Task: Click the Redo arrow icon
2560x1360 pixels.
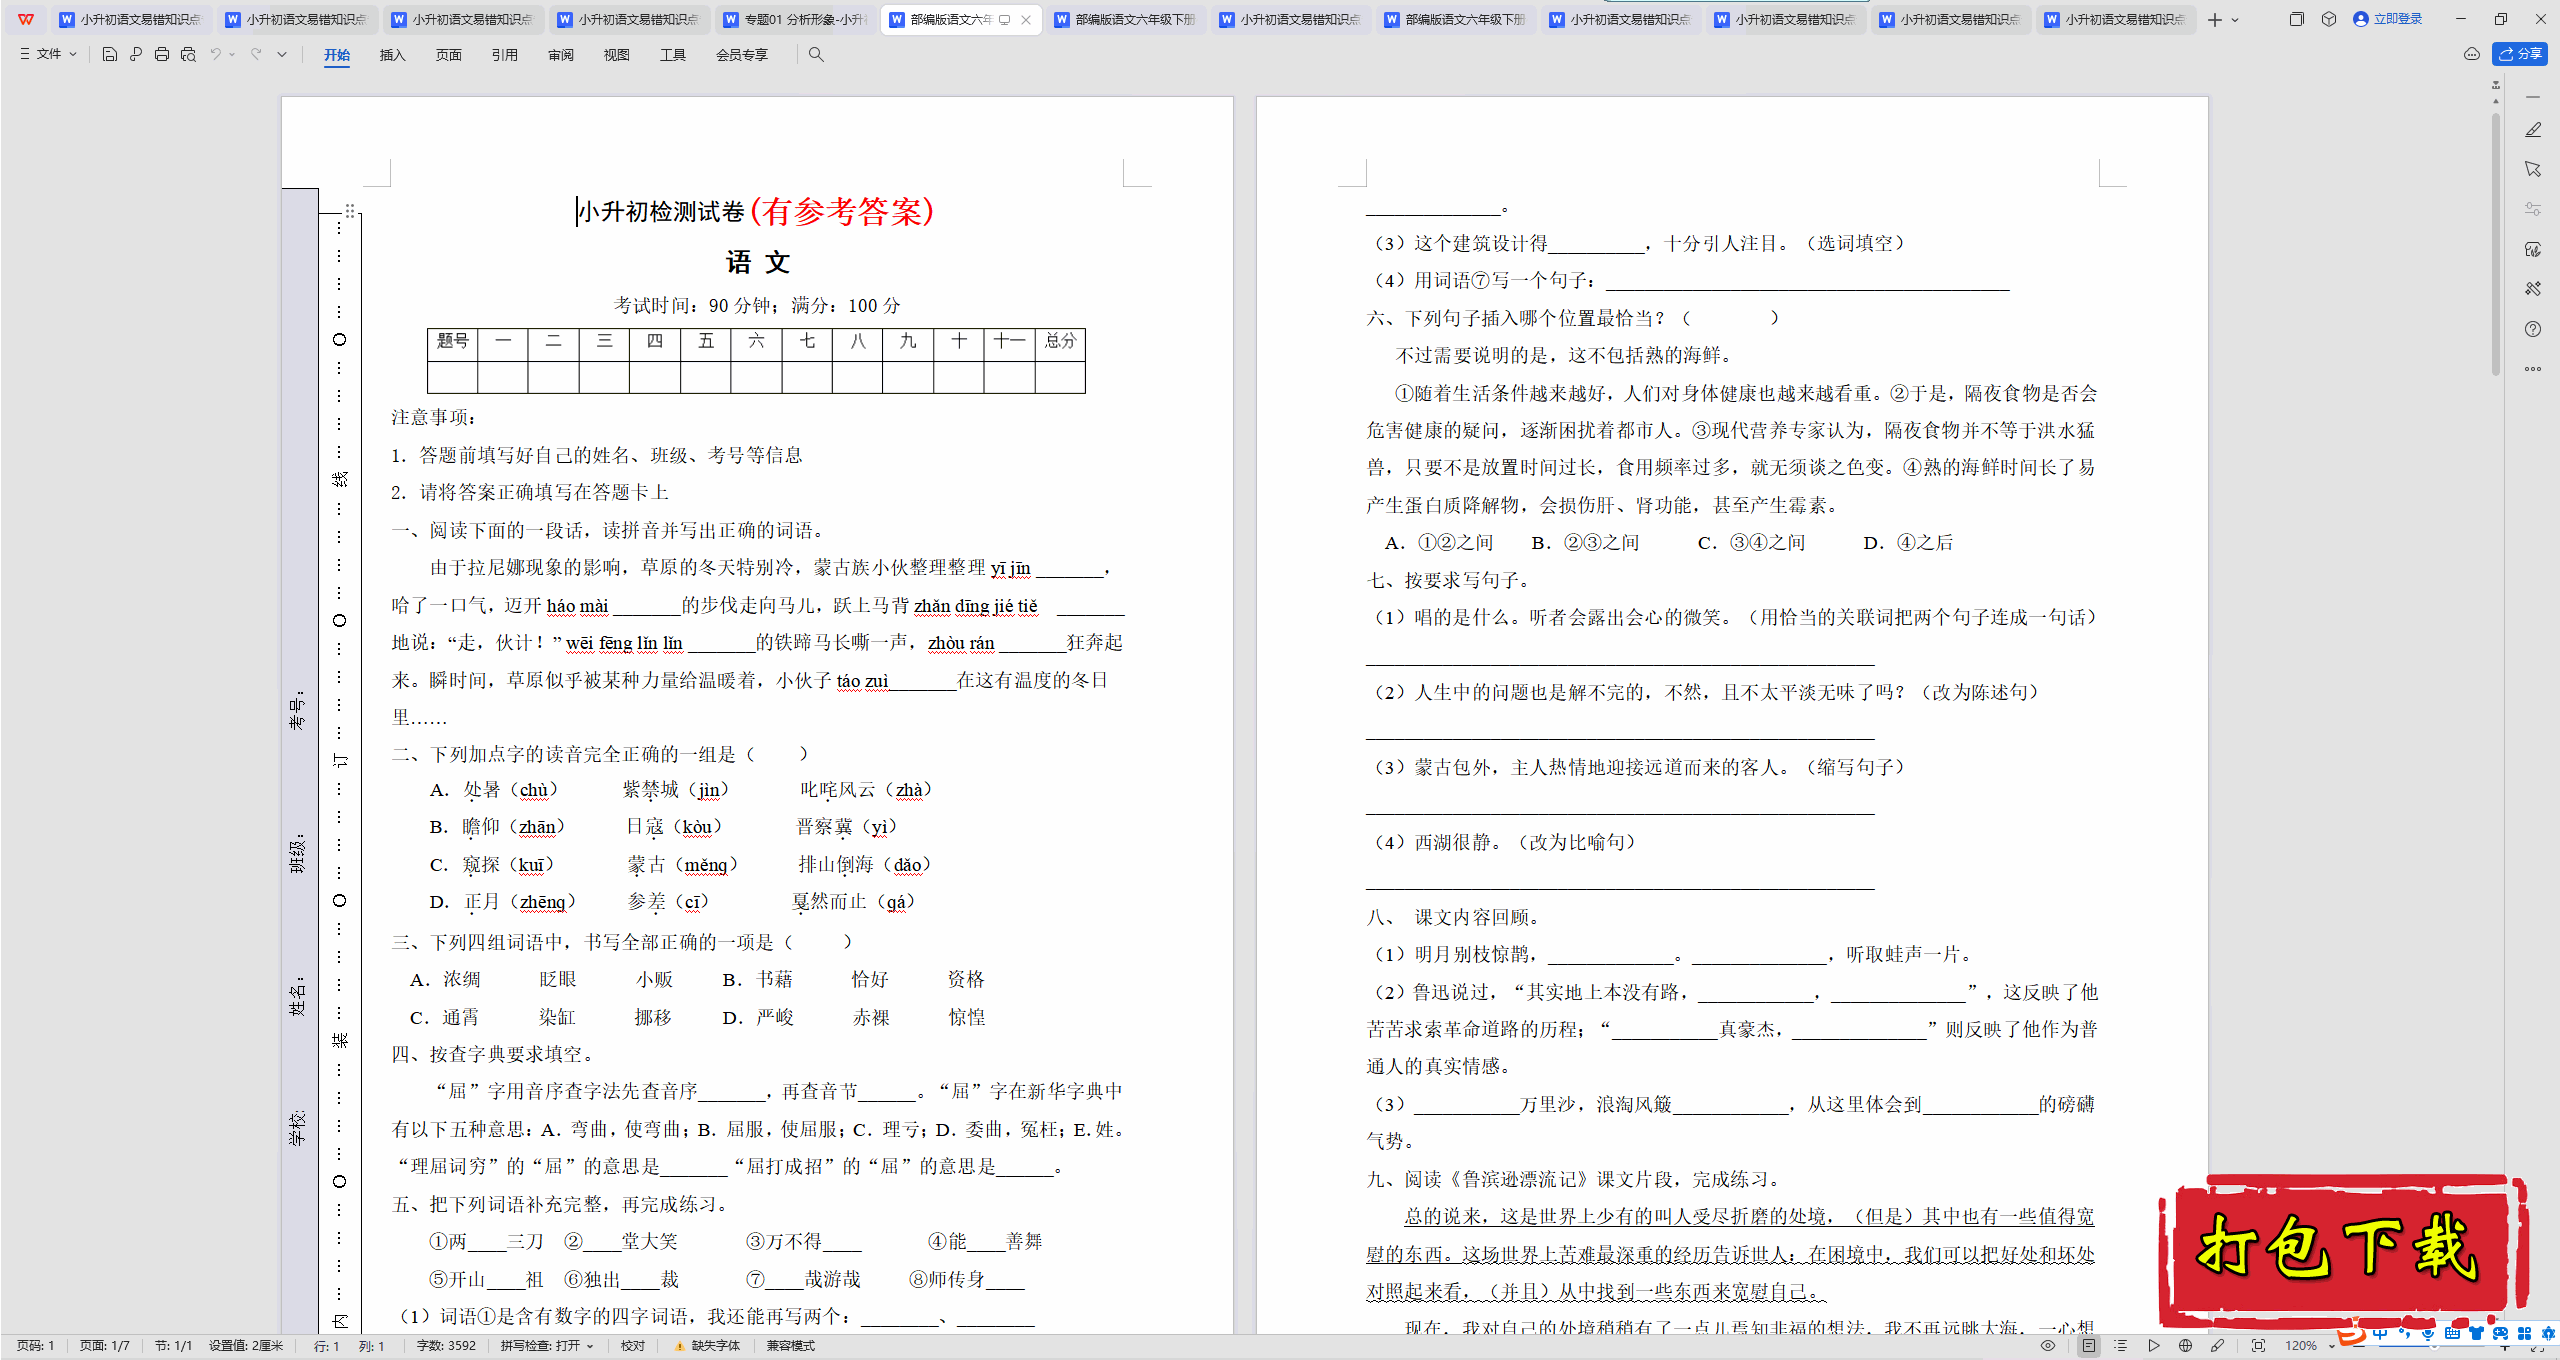Action: 256,54
